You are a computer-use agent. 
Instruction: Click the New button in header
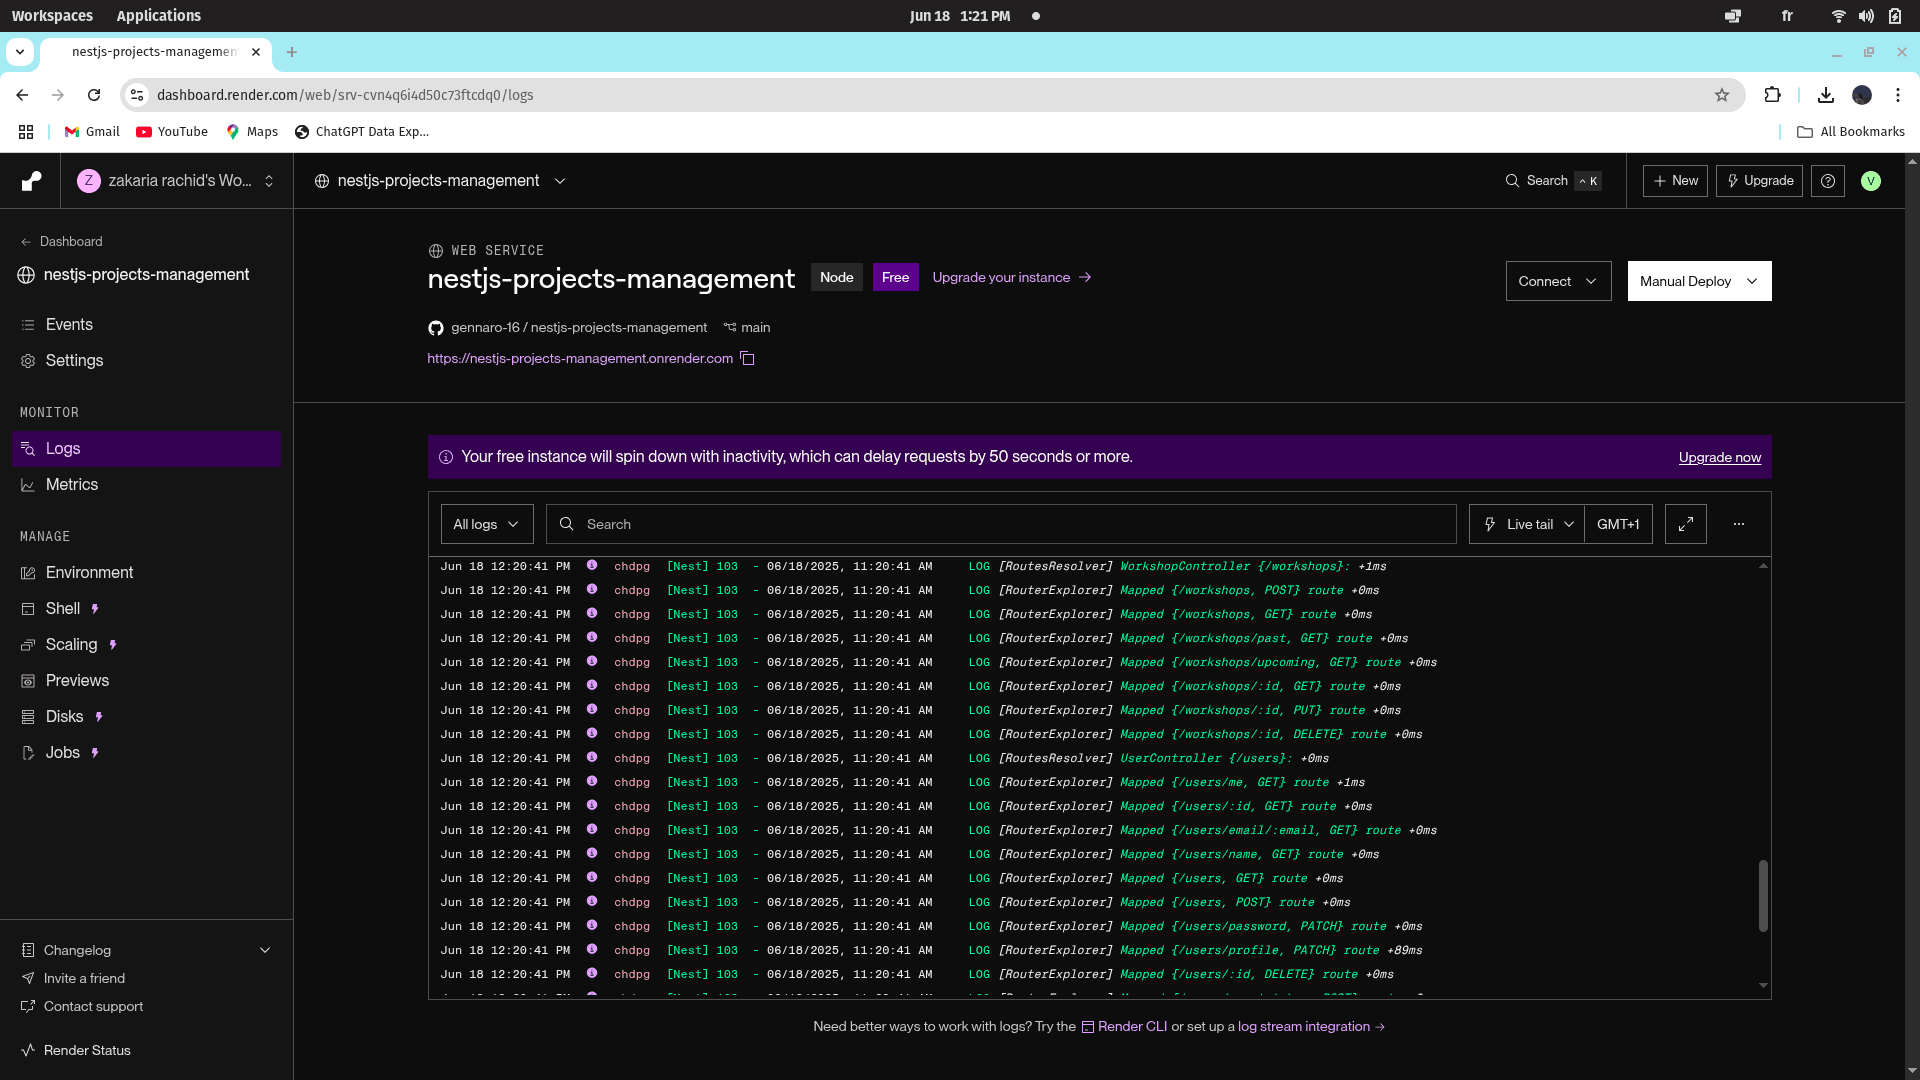[x=1675, y=181]
